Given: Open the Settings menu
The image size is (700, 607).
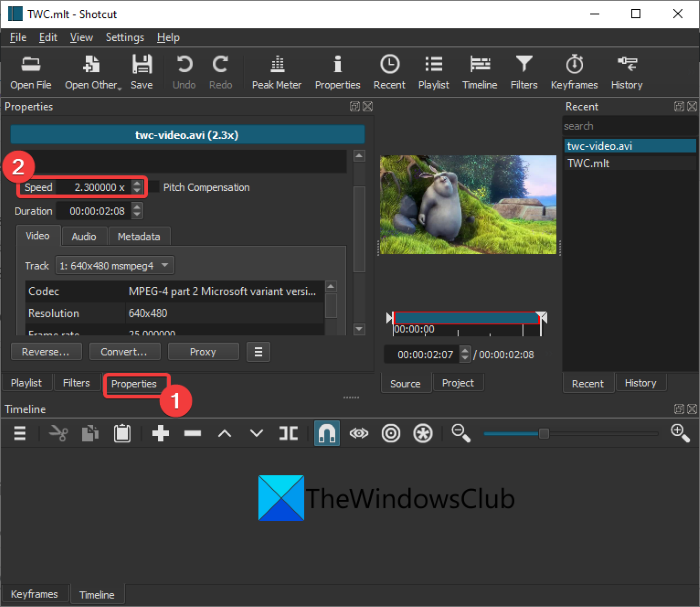Looking at the screenshot, I should click(x=125, y=37).
